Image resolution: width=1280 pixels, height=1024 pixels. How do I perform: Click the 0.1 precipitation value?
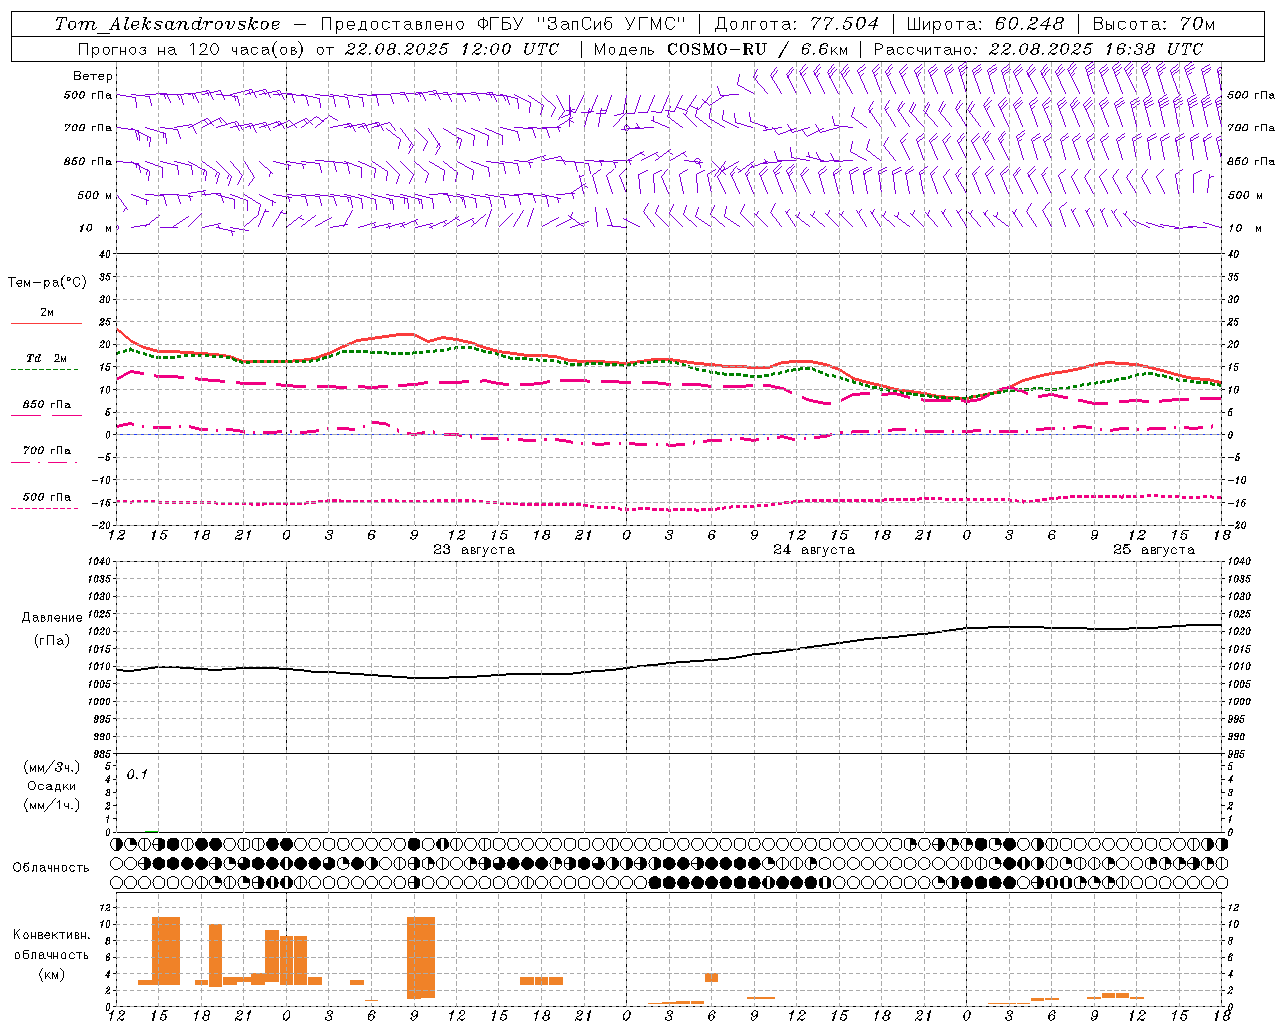coord(137,774)
